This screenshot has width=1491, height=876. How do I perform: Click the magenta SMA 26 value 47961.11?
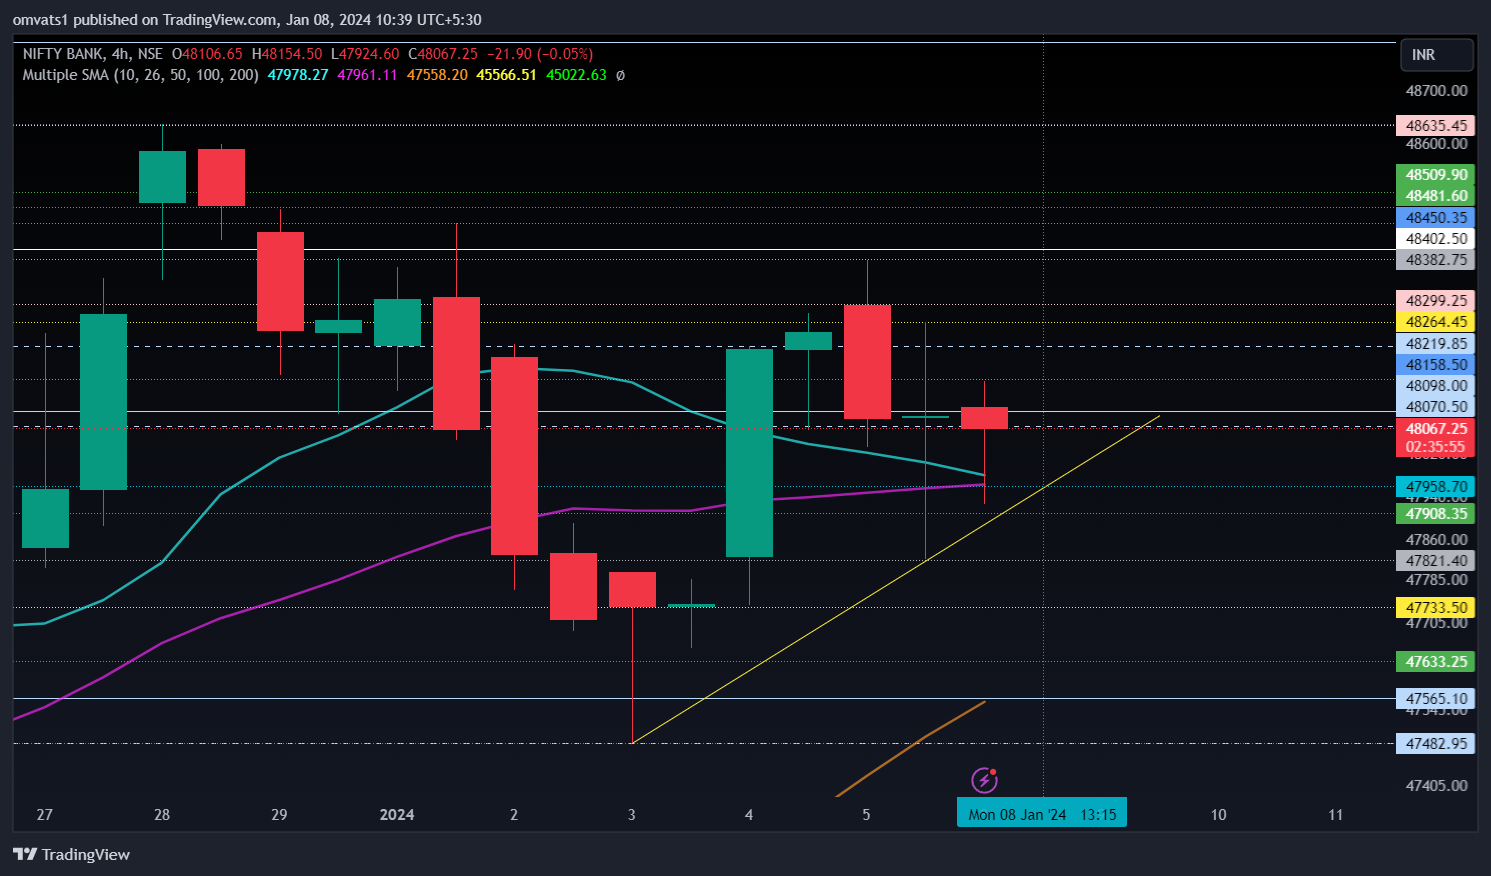(367, 75)
